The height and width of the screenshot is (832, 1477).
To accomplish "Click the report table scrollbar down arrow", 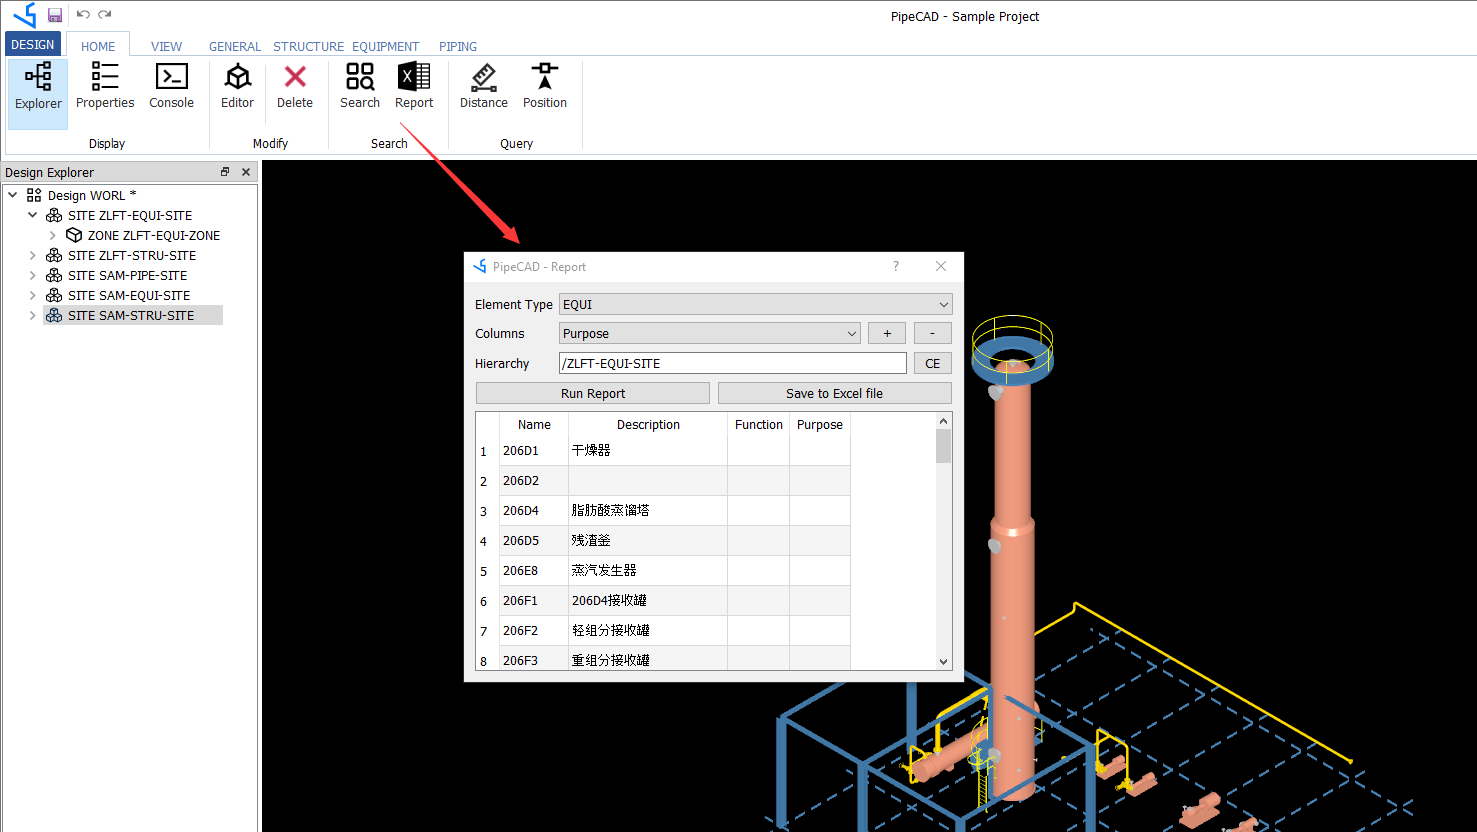I will pos(943,661).
